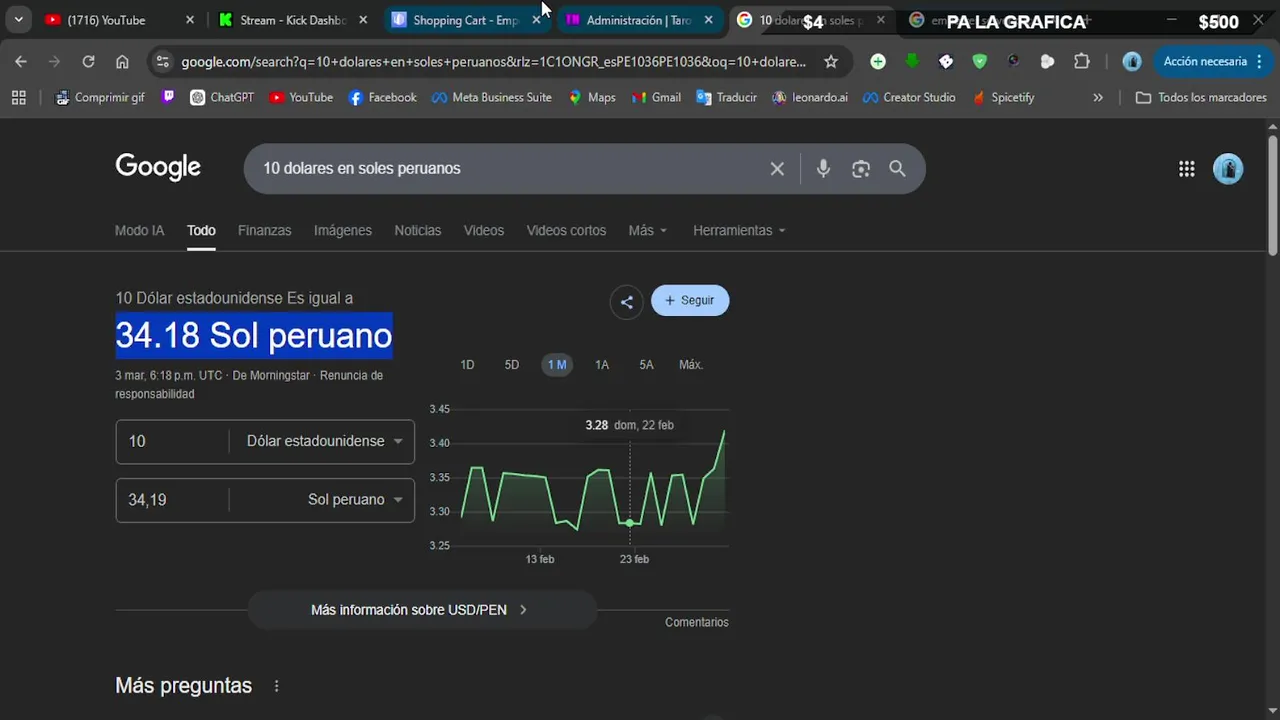Viewport: 1280px width, 720px height.
Task: Click the Google logo
Action: [158, 168]
